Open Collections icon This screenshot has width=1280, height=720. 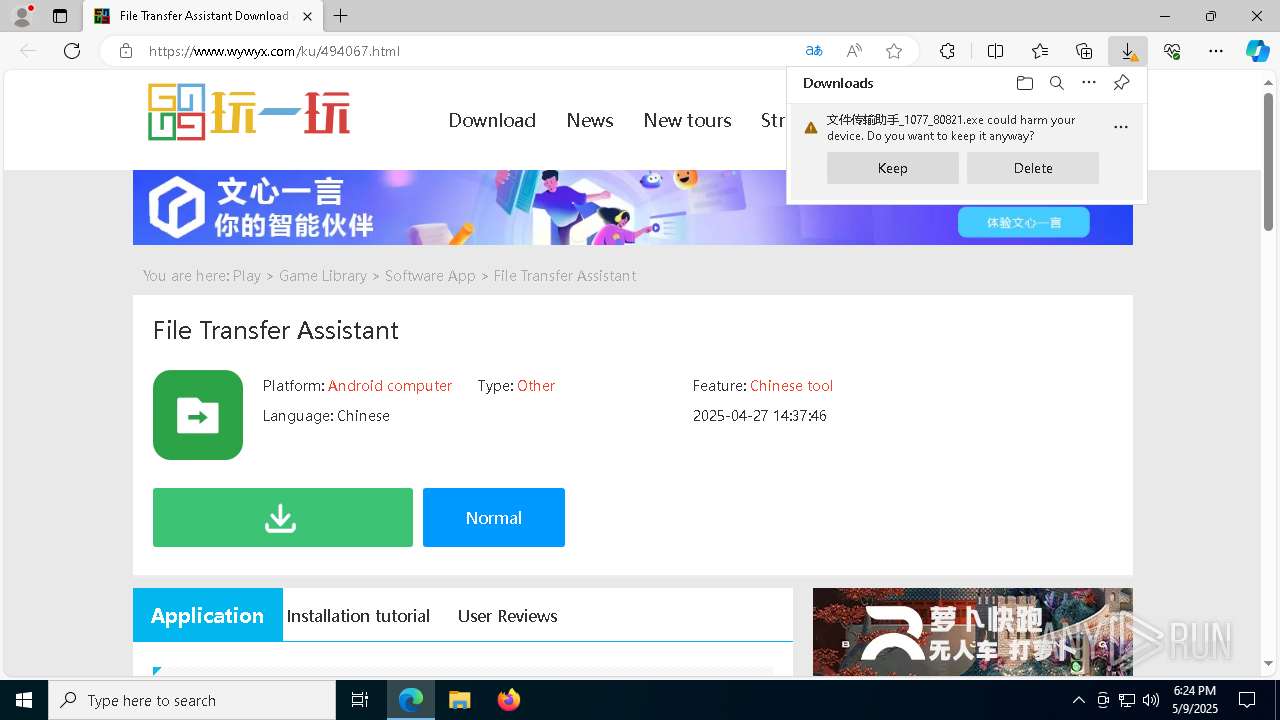pyautogui.click(x=1084, y=51)
